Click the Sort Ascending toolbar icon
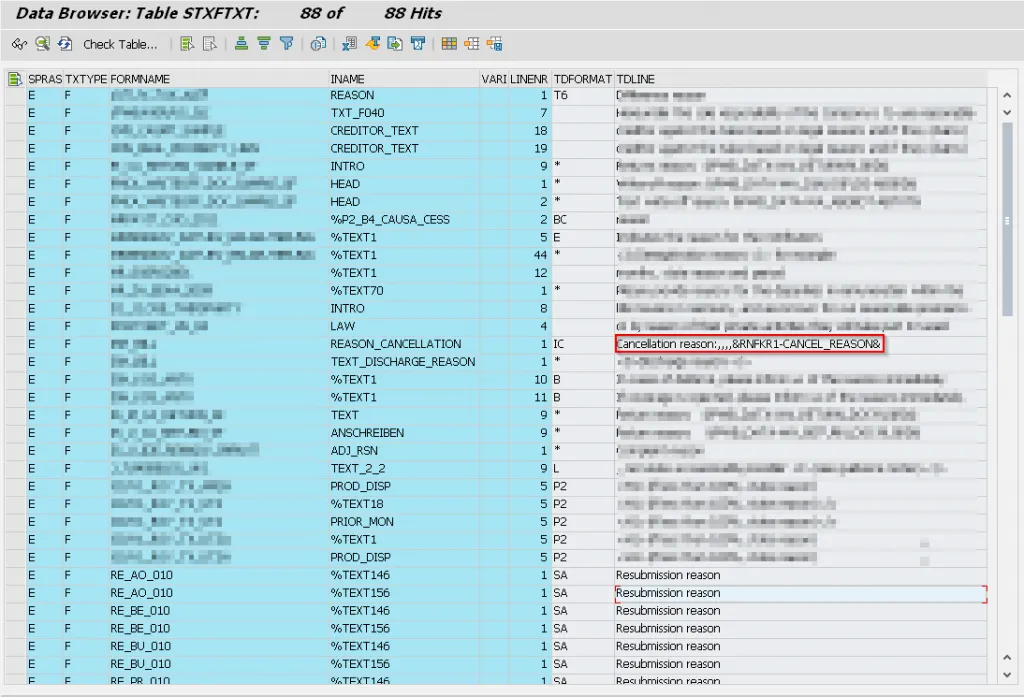 (241, 44)
